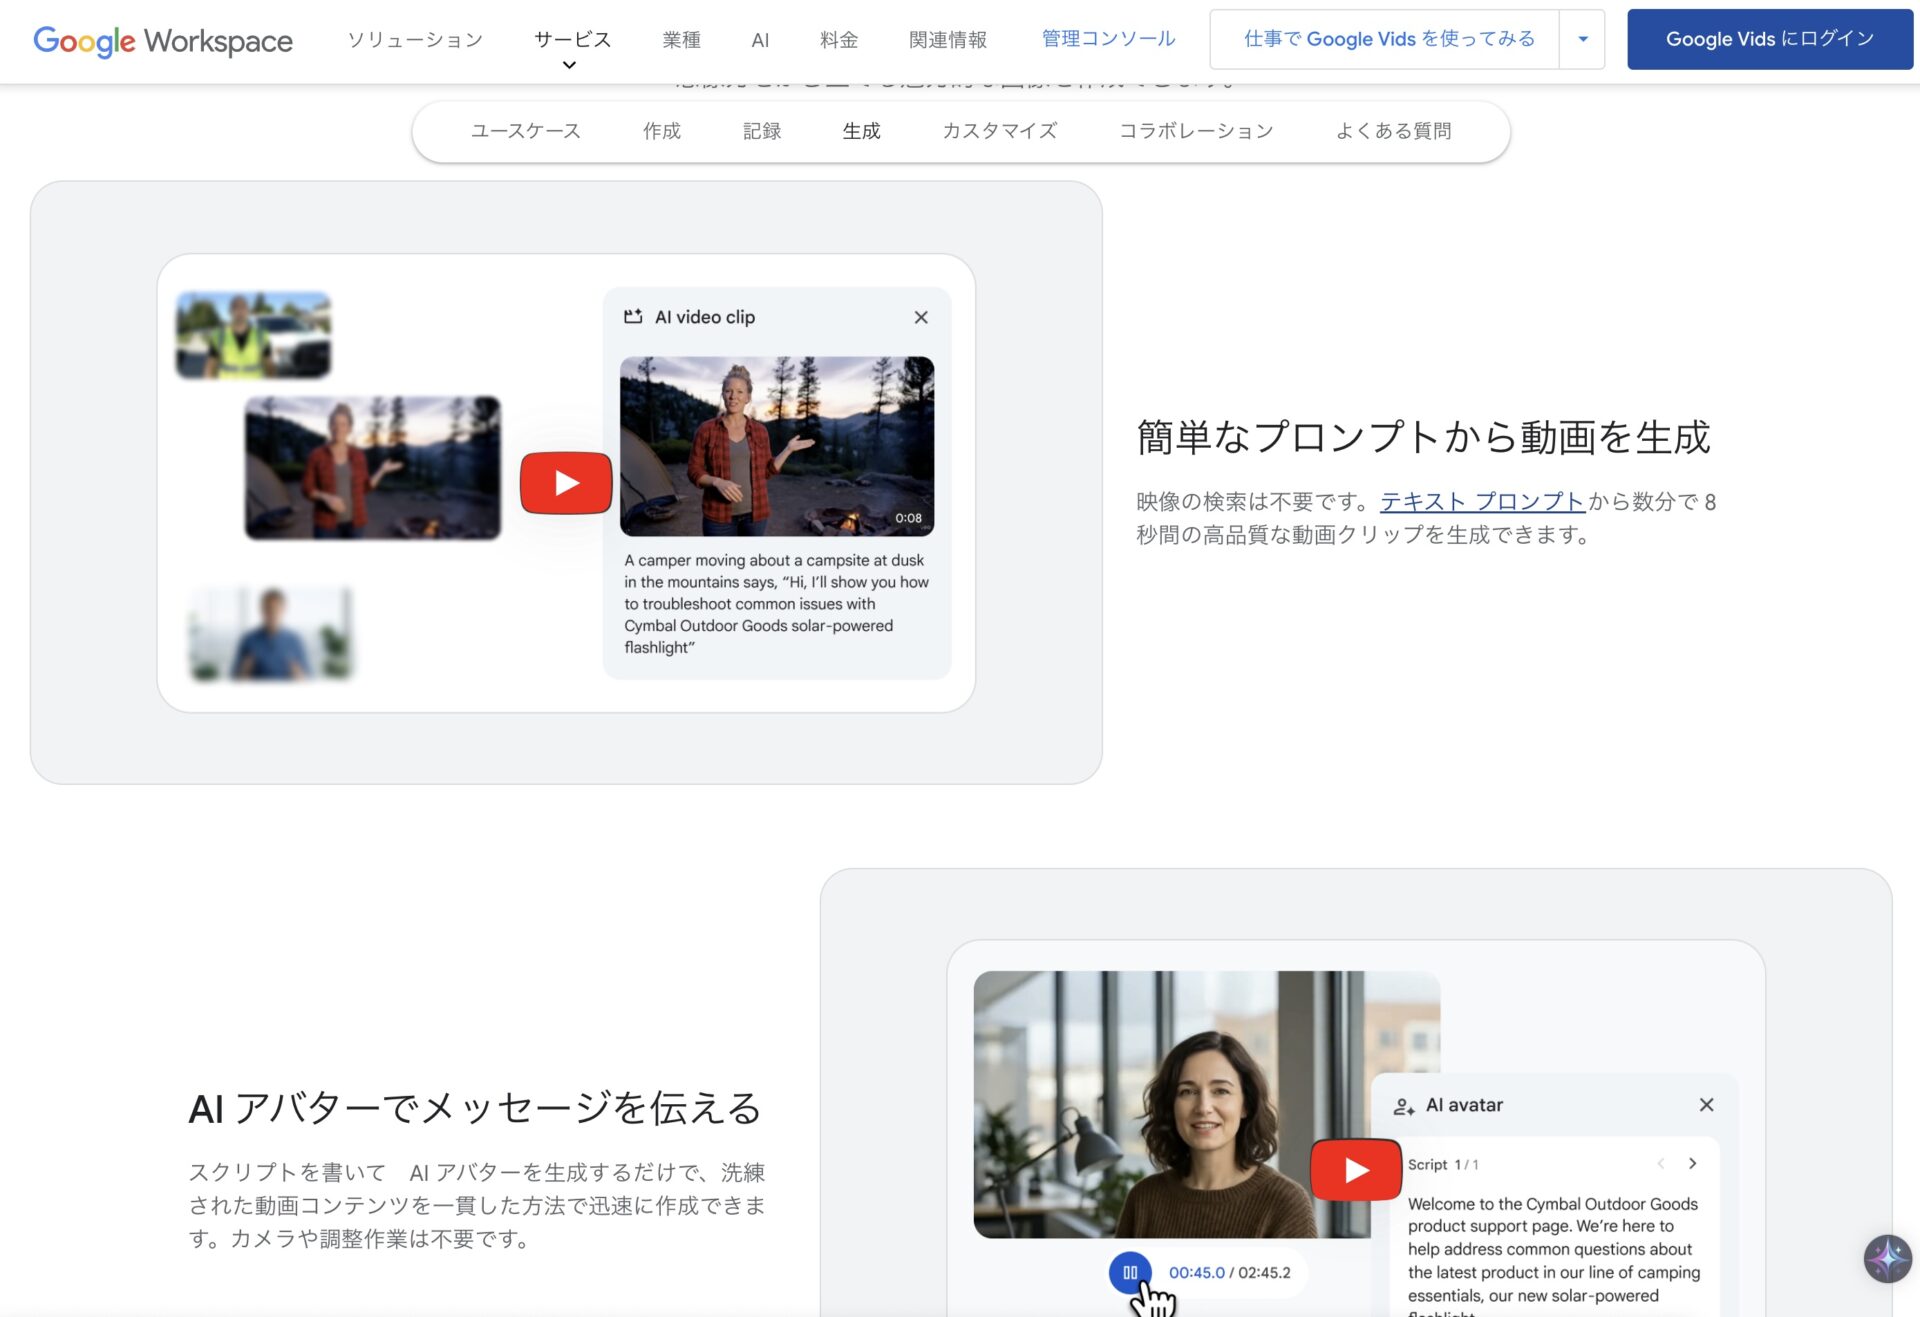The image size is (1920, 1317).
Task: Switch to the カスタマイズ tab
Action: point(999,131)
